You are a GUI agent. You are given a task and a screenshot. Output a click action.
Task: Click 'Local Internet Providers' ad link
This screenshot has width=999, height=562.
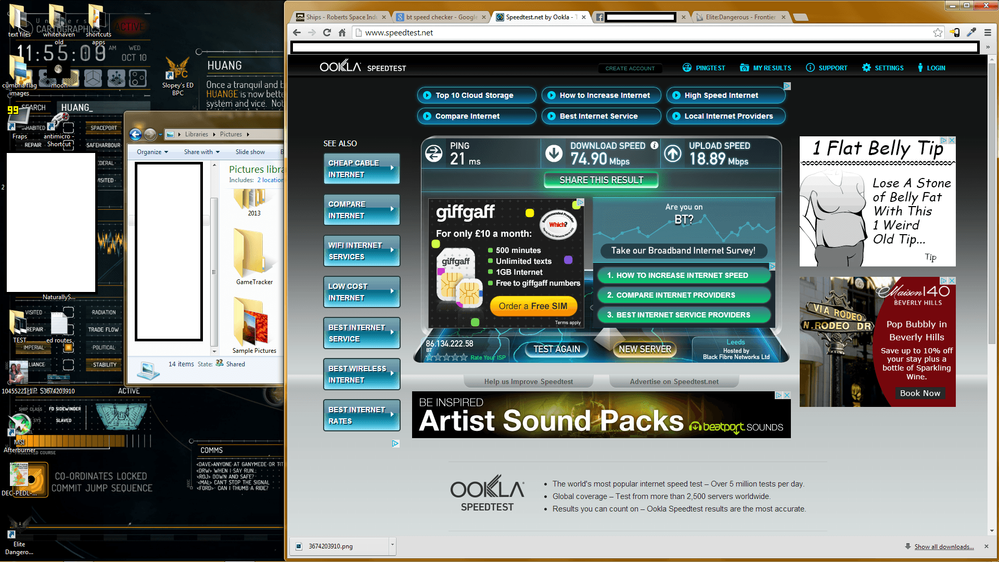click(726, 116)
